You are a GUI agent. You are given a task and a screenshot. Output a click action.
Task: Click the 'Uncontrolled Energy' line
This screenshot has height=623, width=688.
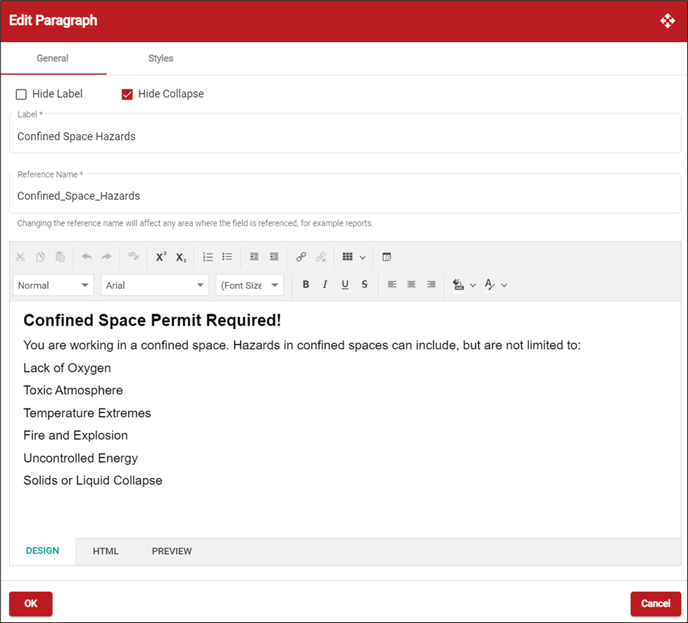[81, 458]
